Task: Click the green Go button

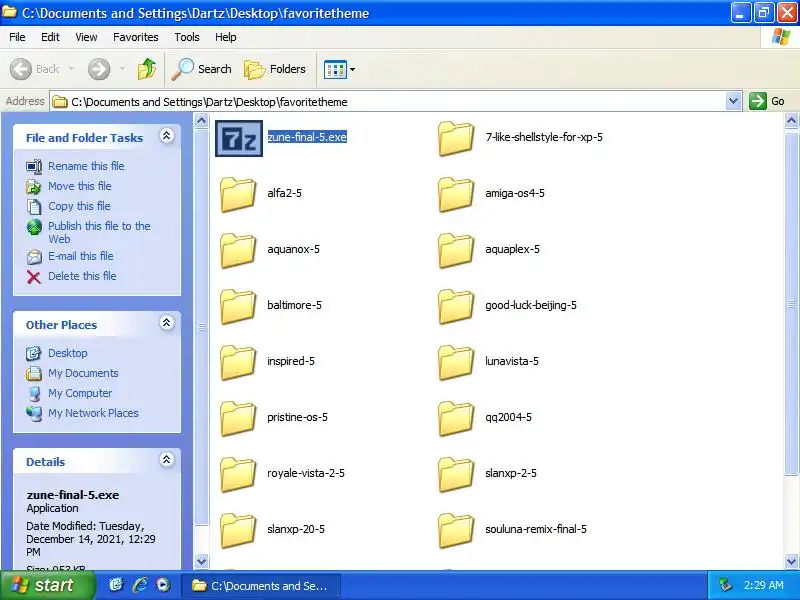Action: tap(767, 101)
